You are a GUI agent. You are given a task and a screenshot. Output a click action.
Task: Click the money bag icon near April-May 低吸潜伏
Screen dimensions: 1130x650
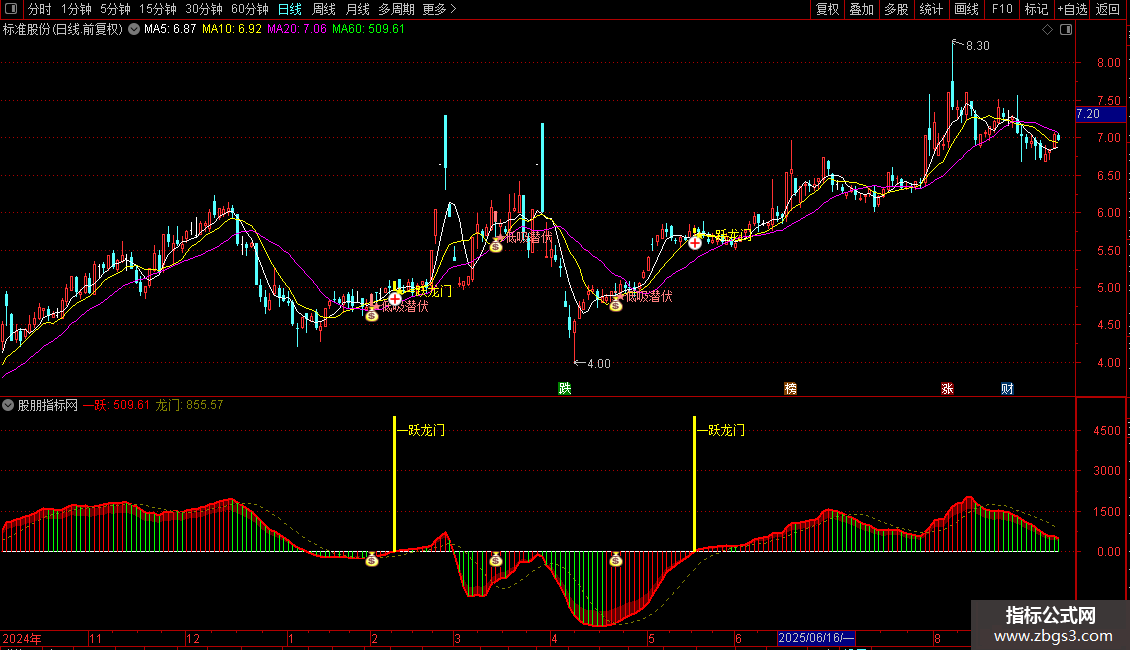point(615,305)
